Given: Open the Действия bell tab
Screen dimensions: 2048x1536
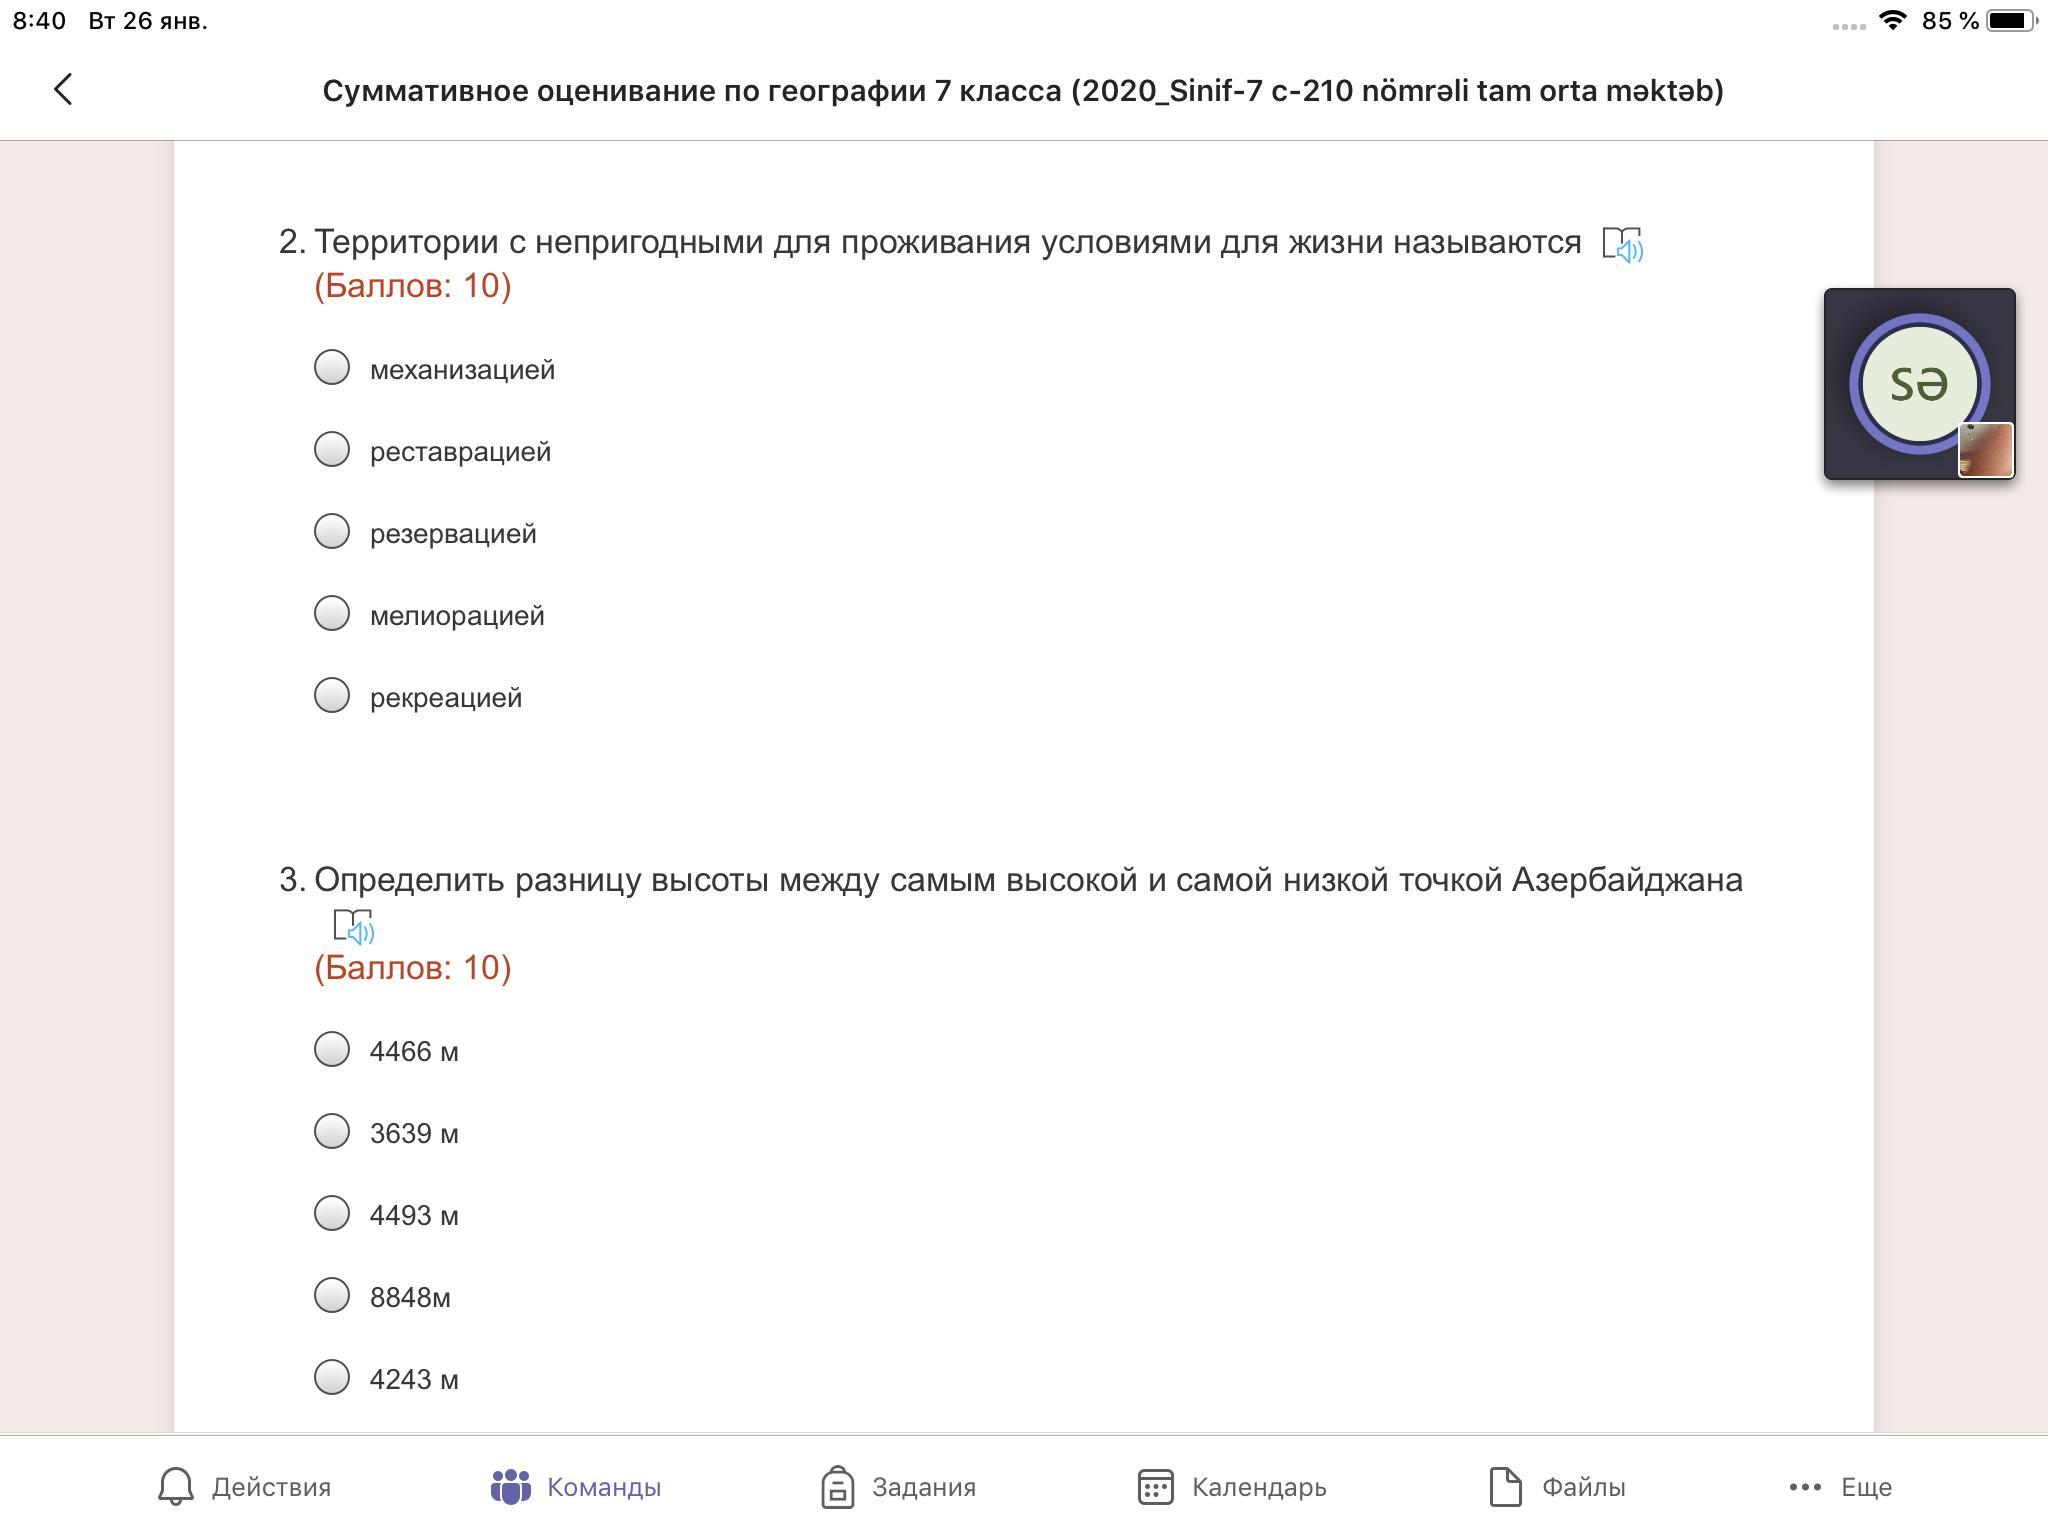Looking at the screenshot, I should point(244,1487).
